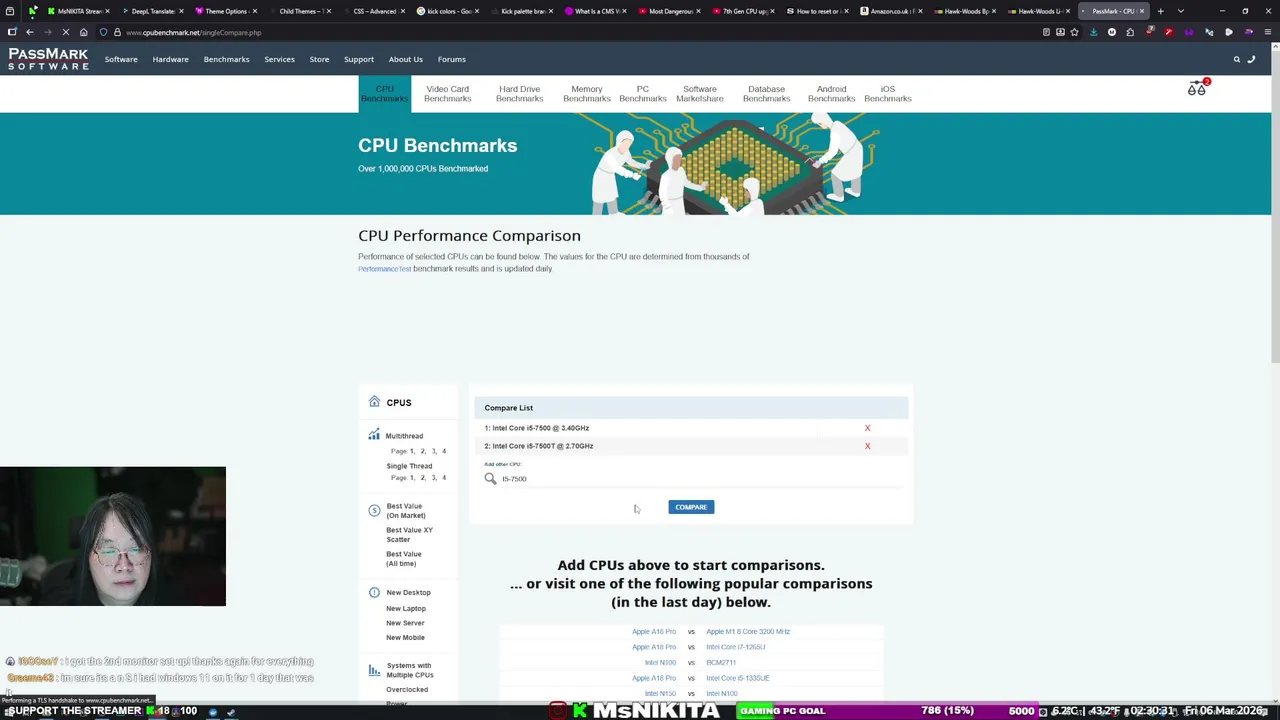The image size is (1280, 720).
Task: Open the Services menu
Action: [279, 59]
